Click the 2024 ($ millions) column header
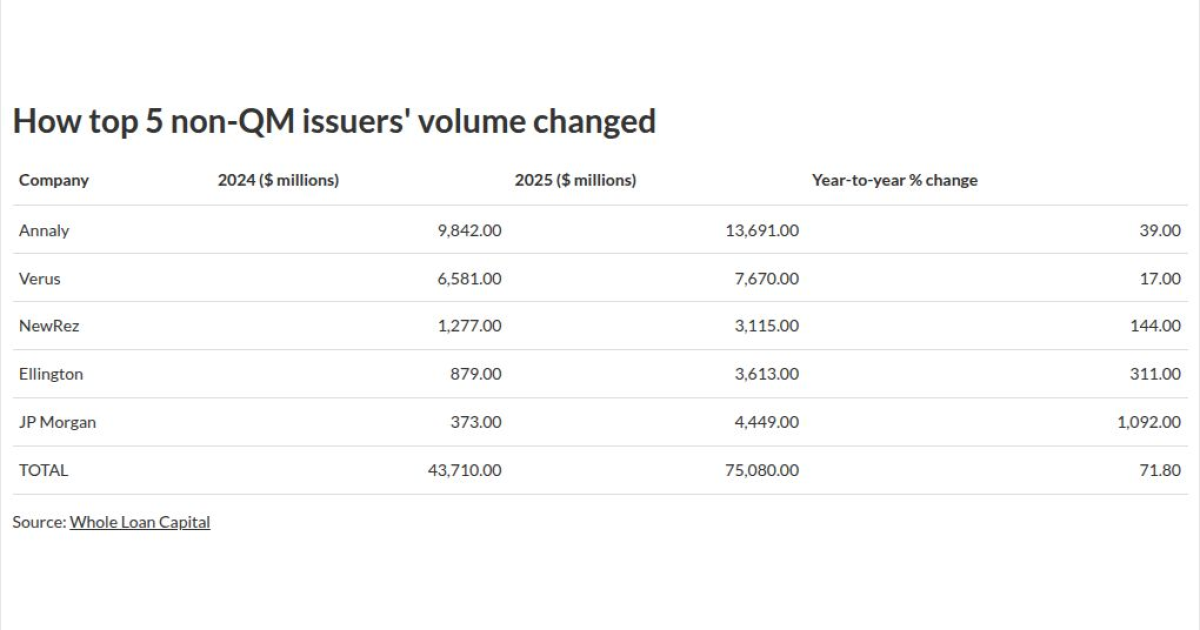Image resolution: width=1200 pixels, height=630 pixels. click(278, 180)
